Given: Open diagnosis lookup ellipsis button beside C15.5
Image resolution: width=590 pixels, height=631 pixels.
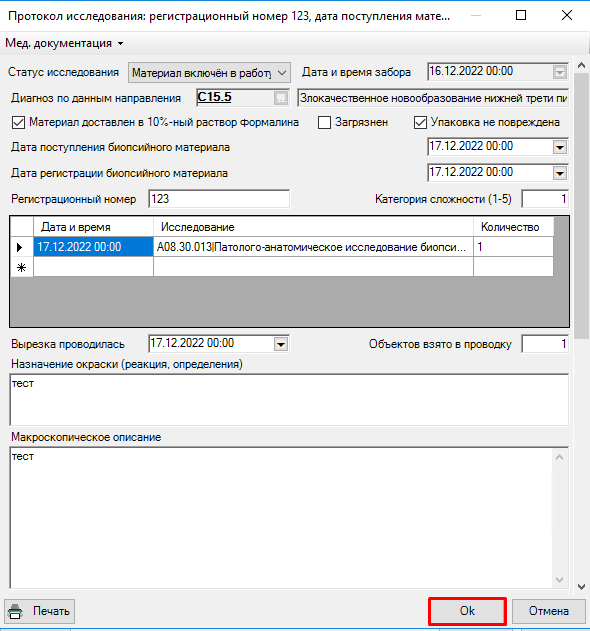Looking at the screenshot, I should click(x=281, y=97).
